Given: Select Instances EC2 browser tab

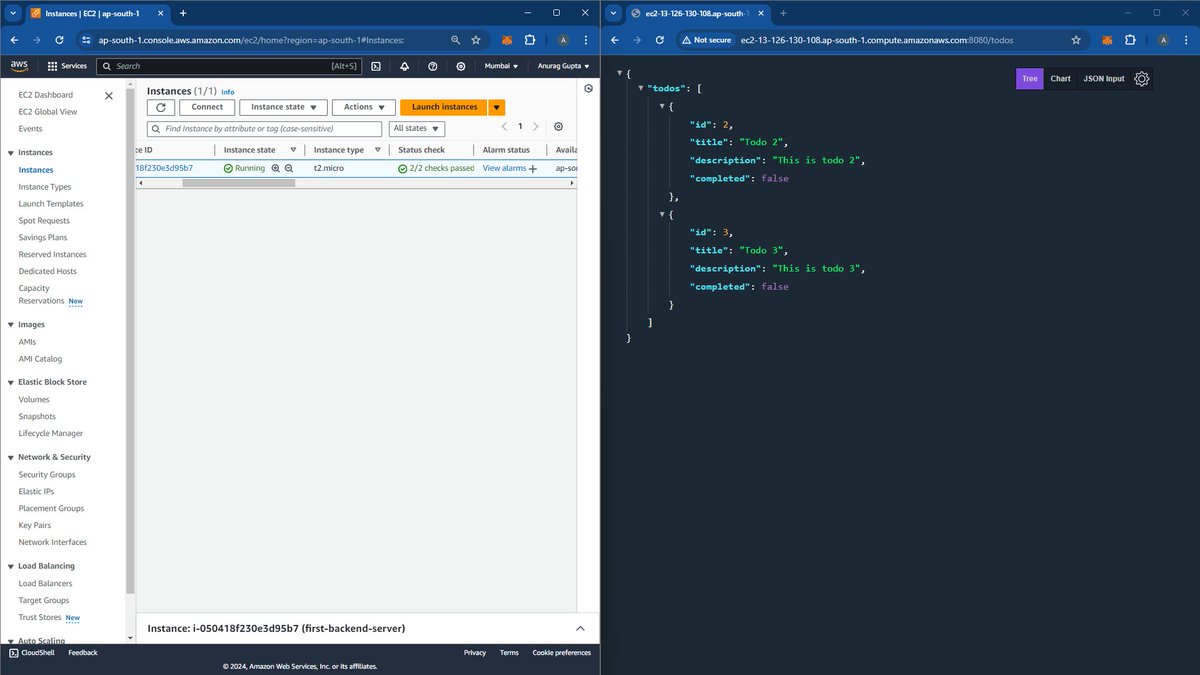Looking at the screenshot, I should pos(96,13).
